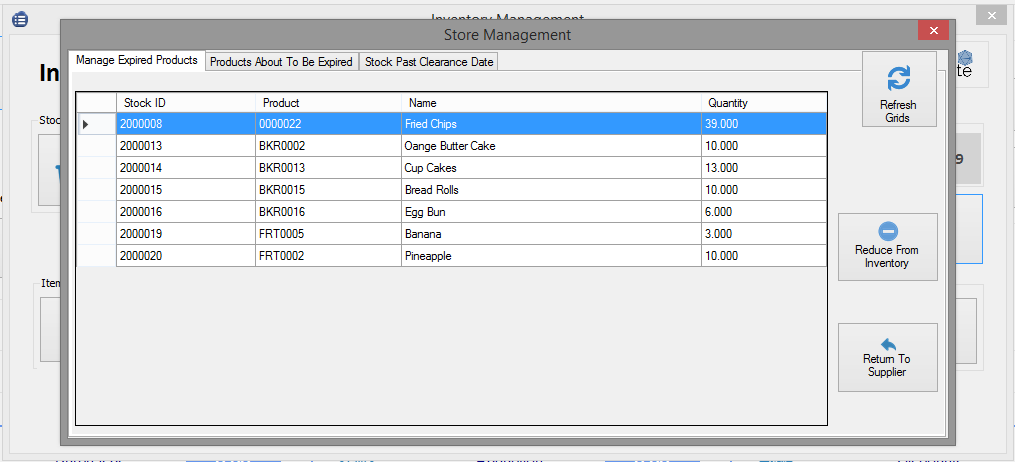Click the Quantity column header
The height and width of the screenshot is (462, 1015).
click(x=763, y=103)
